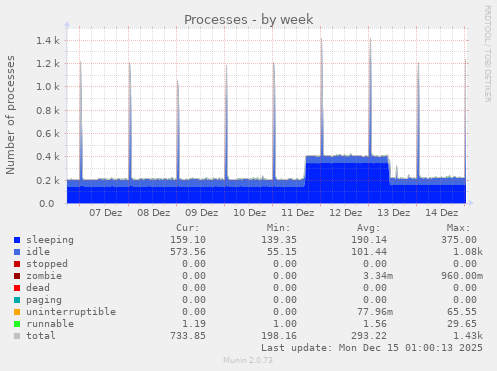
Task: Click idle current value 573.56
Action: [x=188, y=252]
